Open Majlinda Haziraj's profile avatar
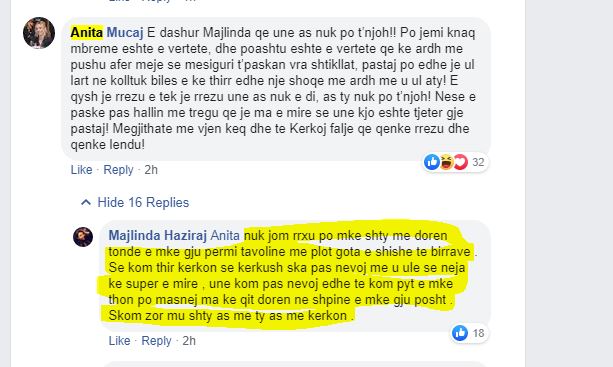Screen dimensions: 613x367 83,237
